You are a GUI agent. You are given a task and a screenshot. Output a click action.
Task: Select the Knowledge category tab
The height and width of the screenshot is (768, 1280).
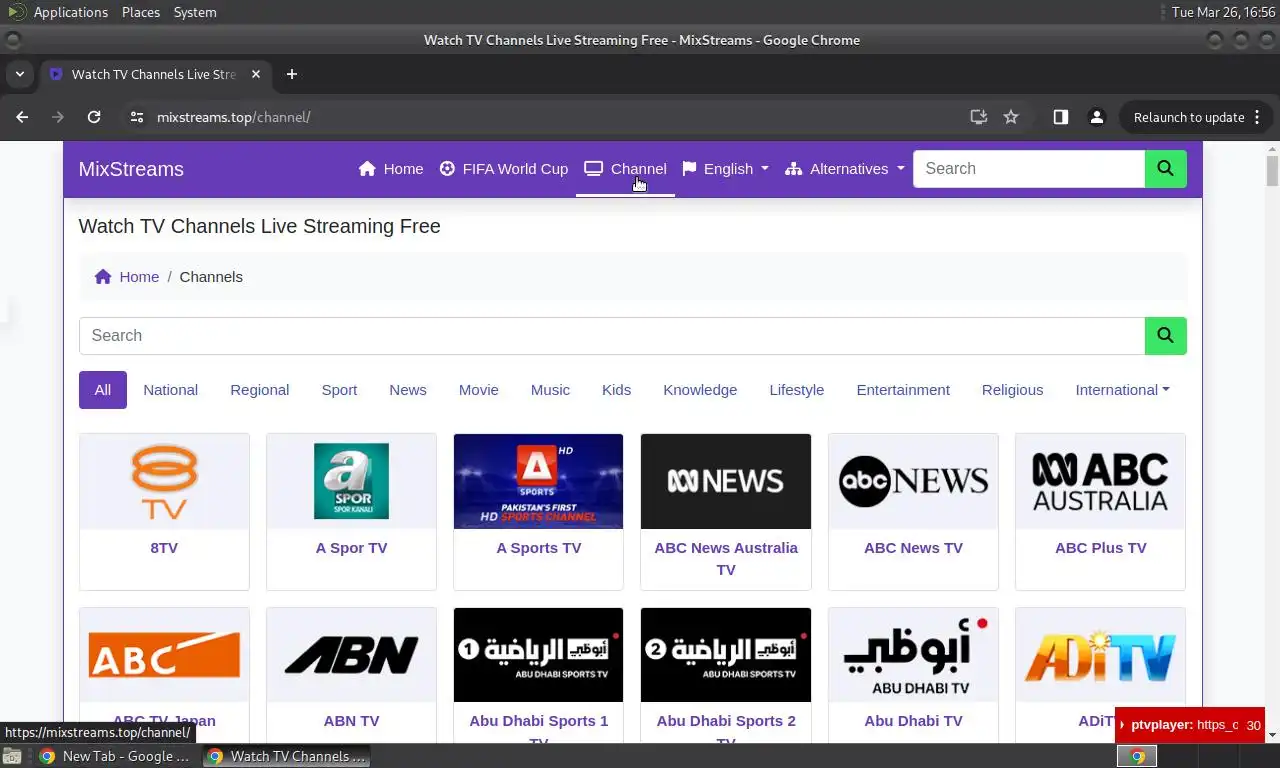pyautogui.click(x=700, y=390)
